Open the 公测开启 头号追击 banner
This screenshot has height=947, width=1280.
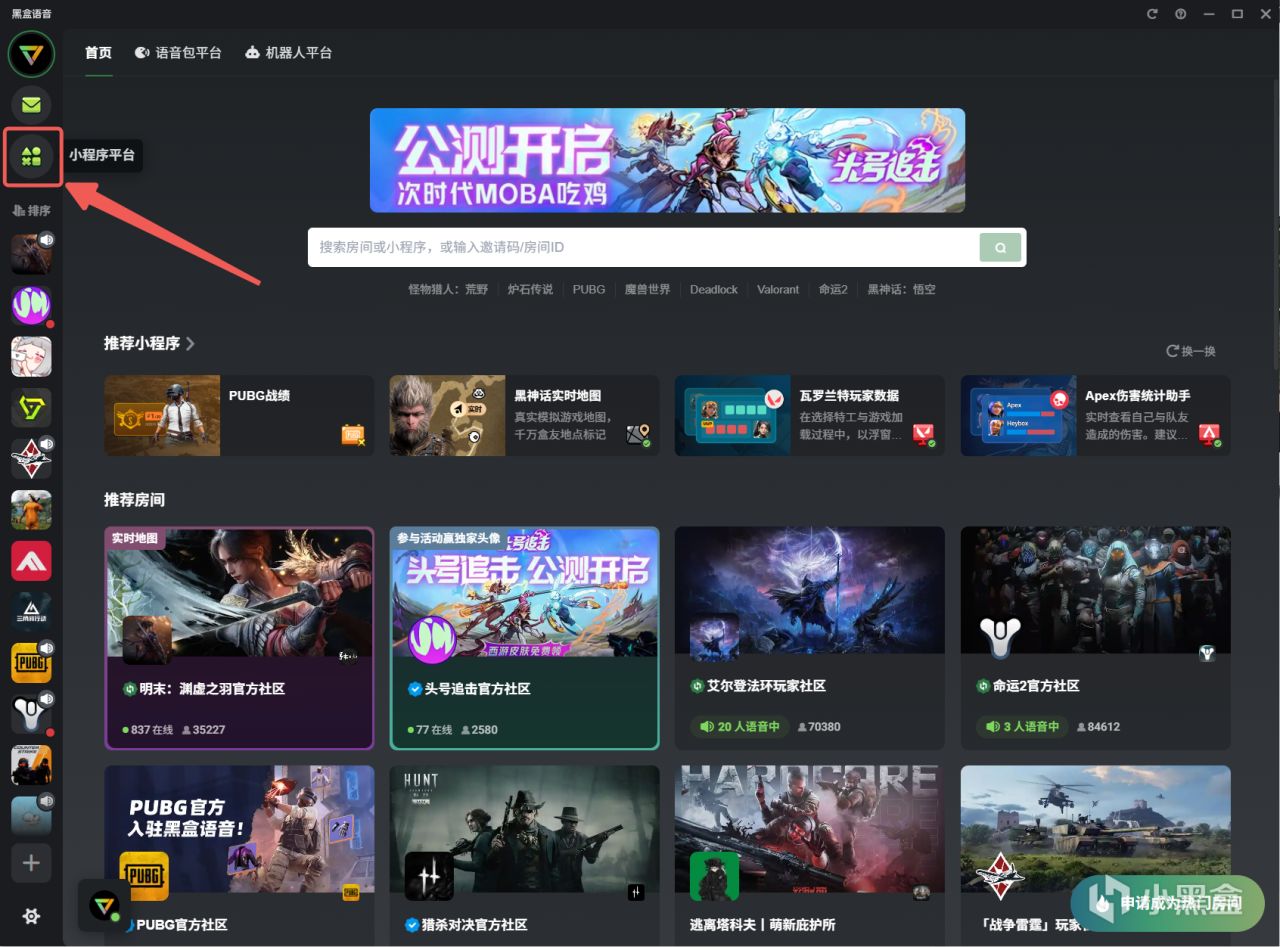pyautogui.click(x=667, y=160)
